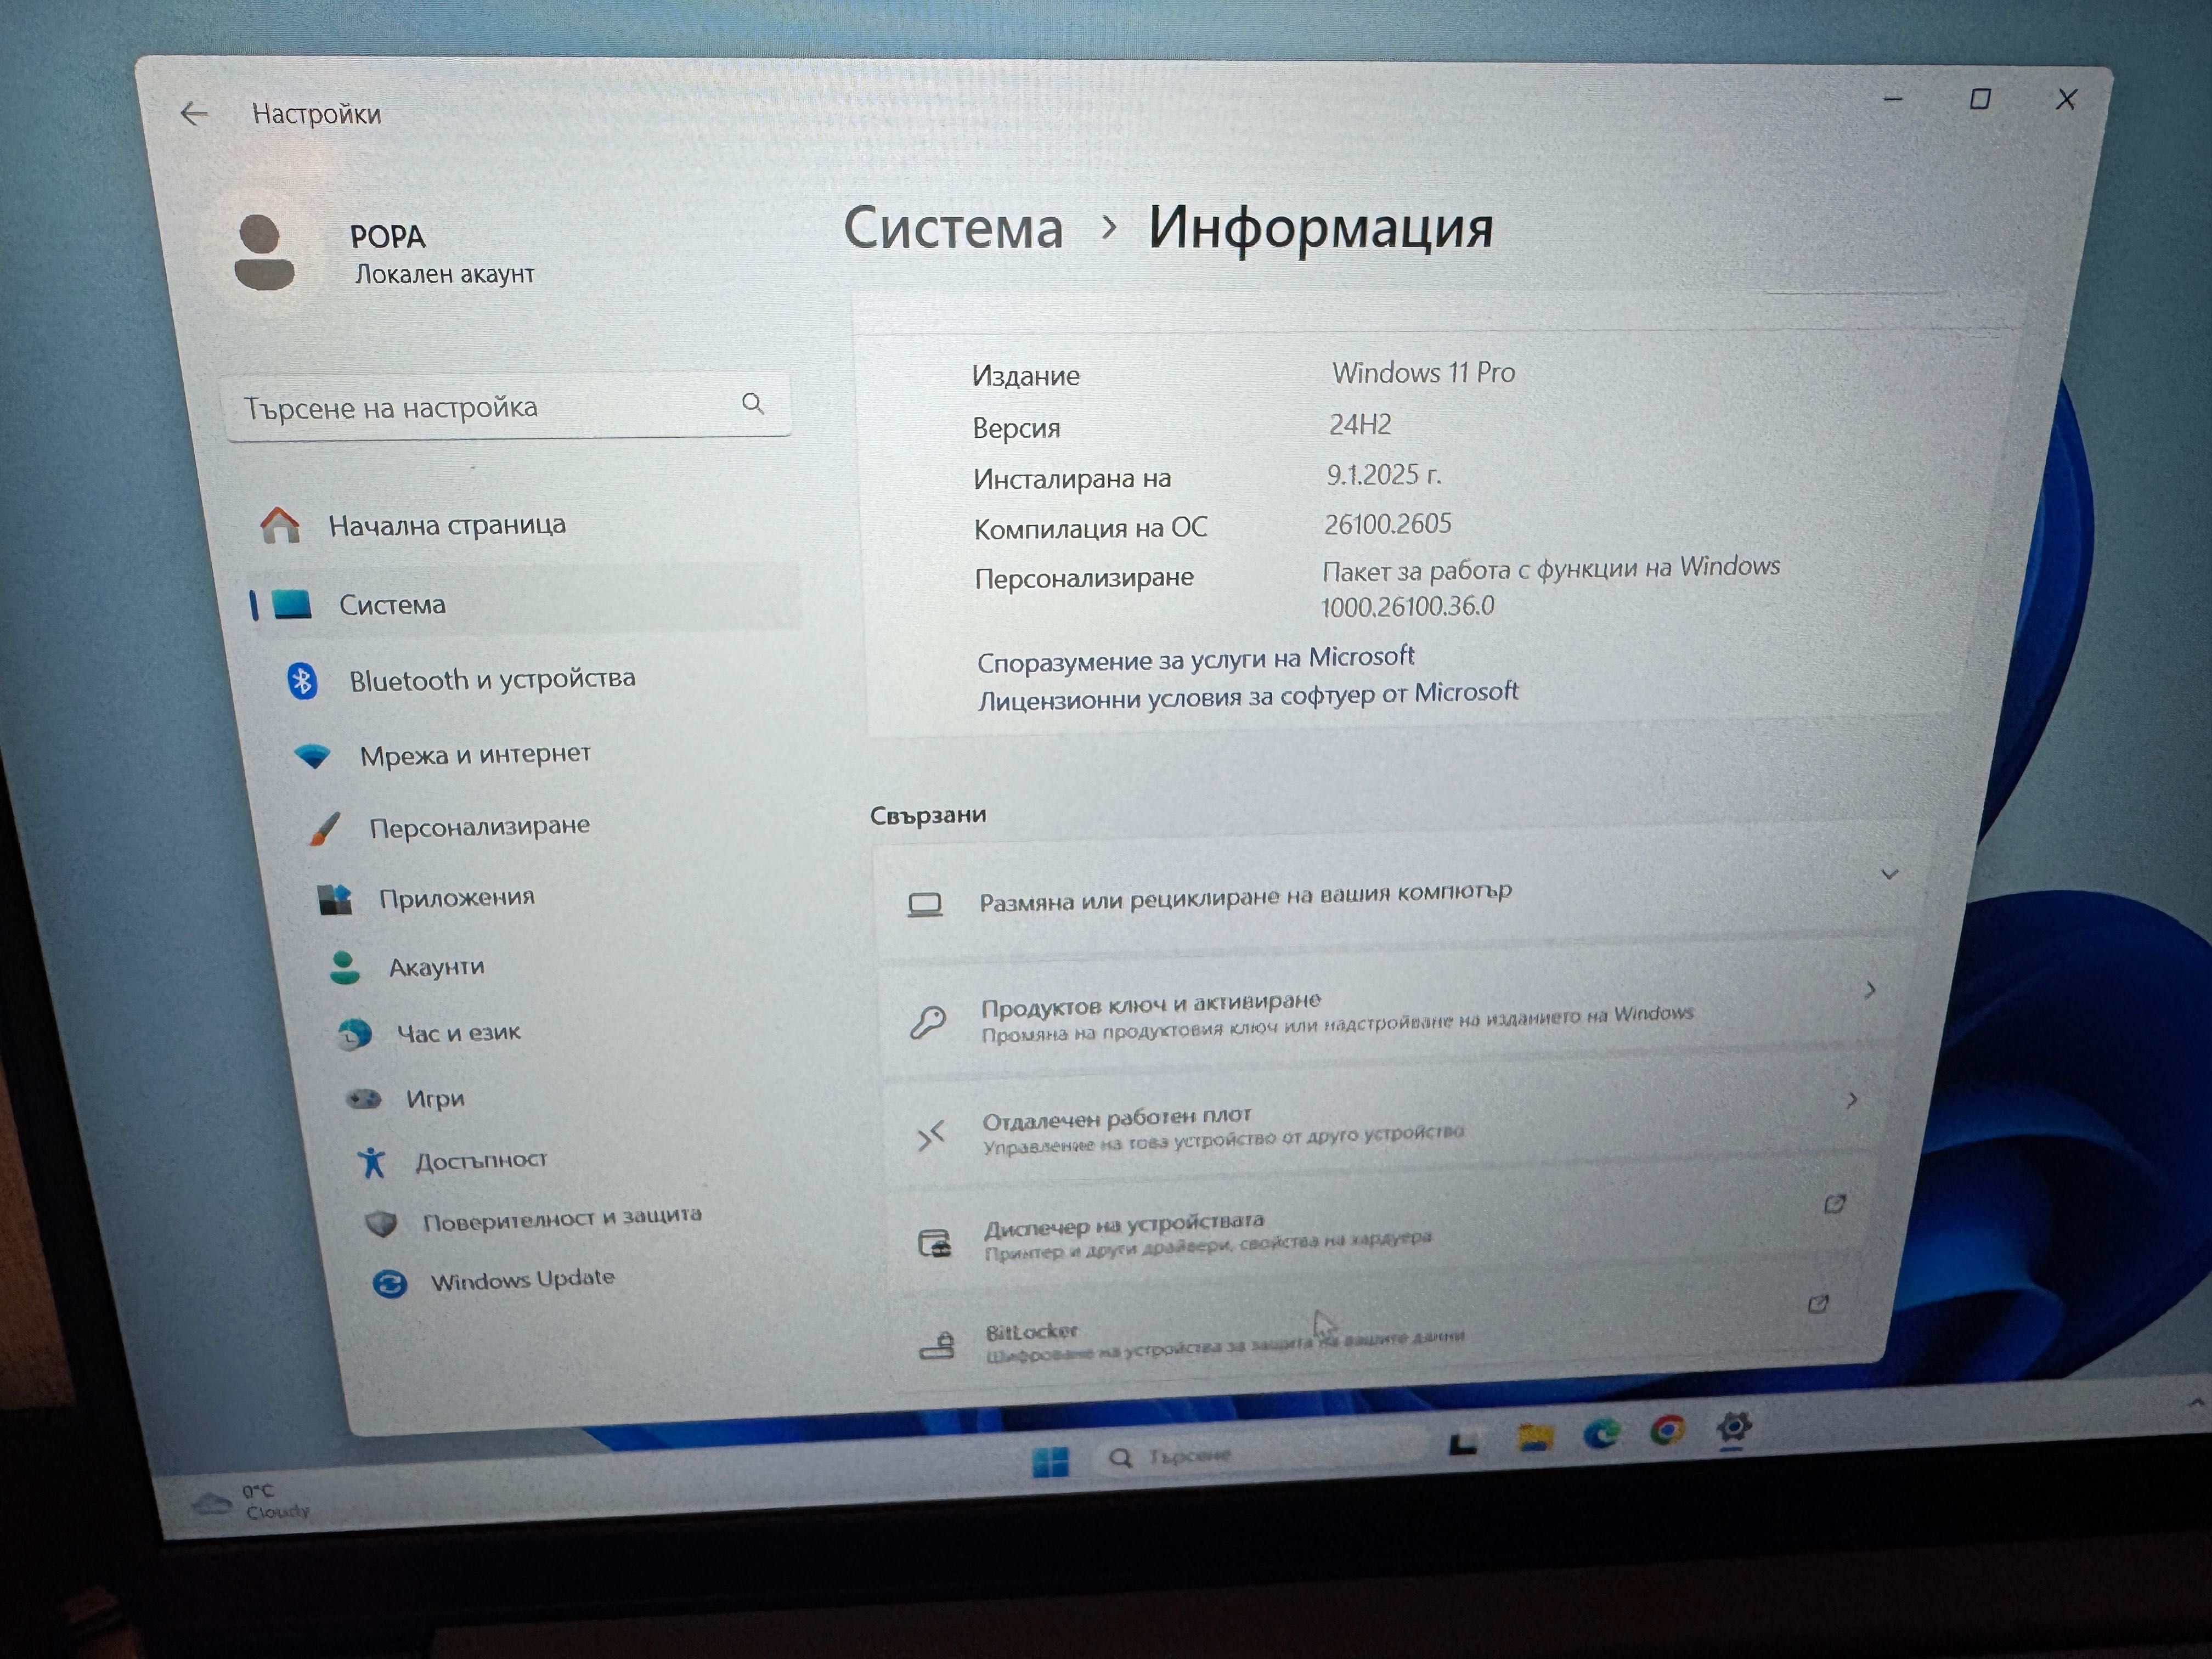The width and height of the screenshot is (2212, 1659).
Task: Open the Windows Start button on taskbar
Action: coord(1050,1461)
